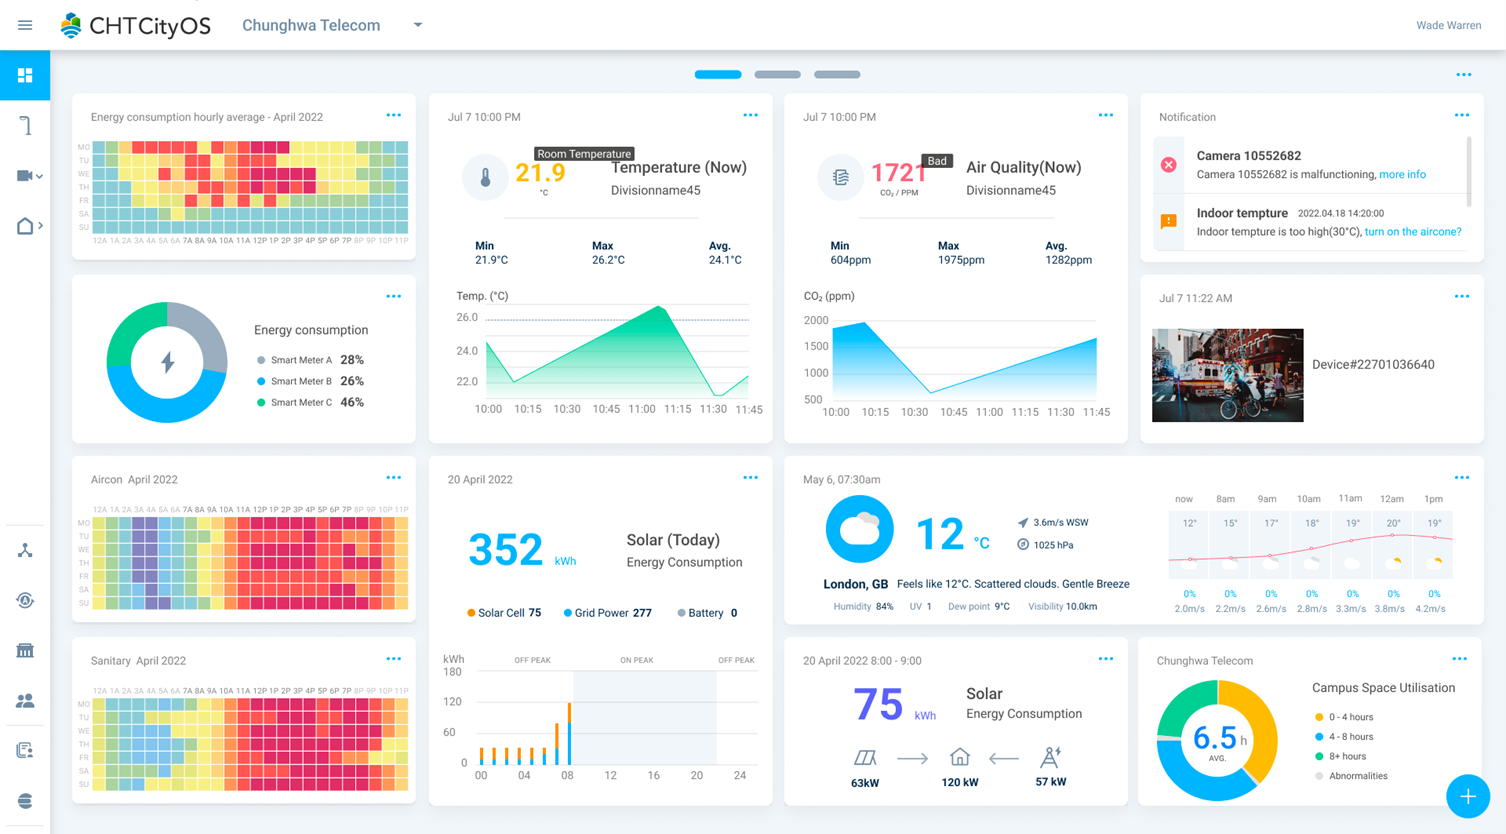Open the Device#22701036640 camera thumbnail

[x=1227, y=375]
